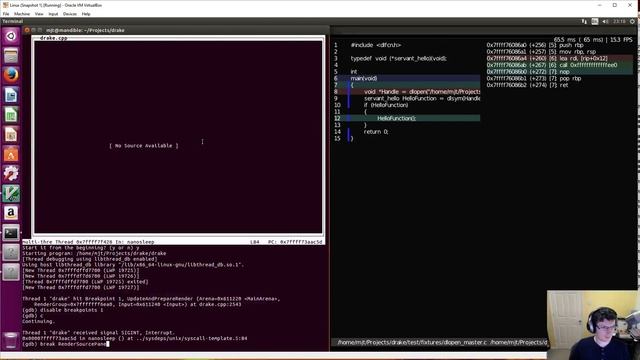Select the dlopen_master.c file path tab
640x360 pixels.
click(x=412, y=342)
